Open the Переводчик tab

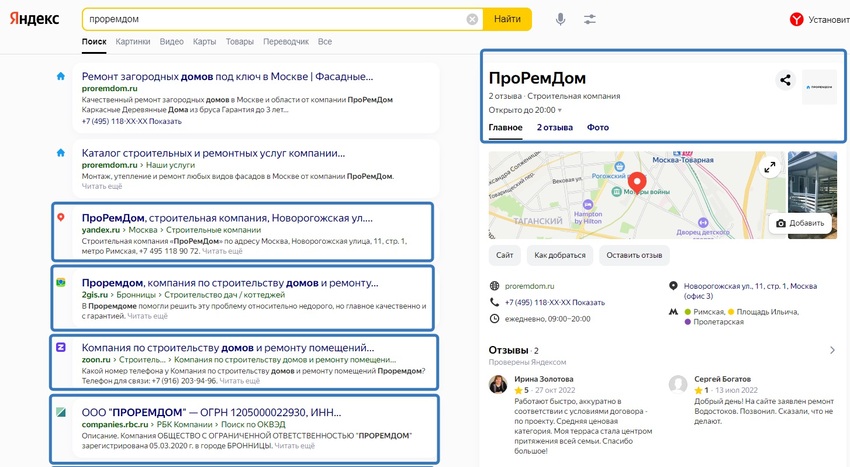(286, 42)
